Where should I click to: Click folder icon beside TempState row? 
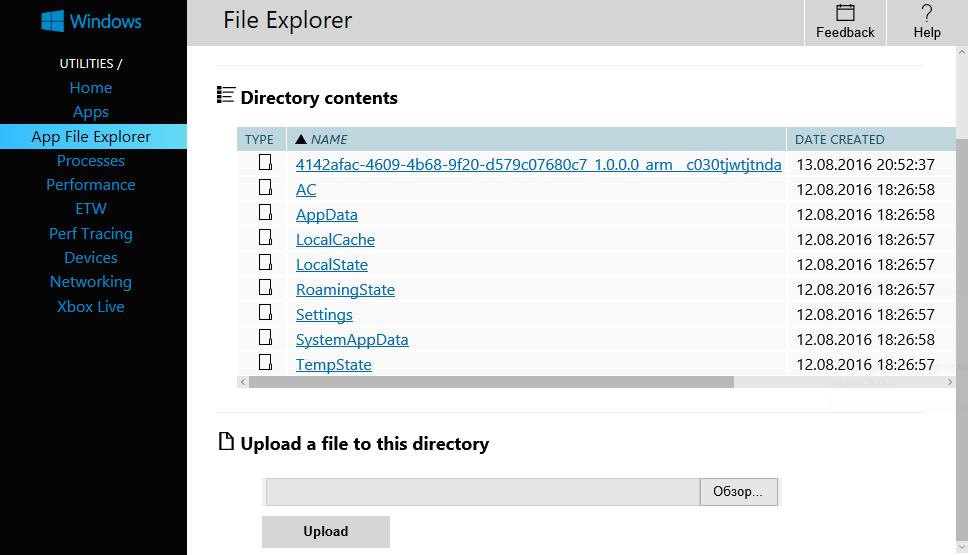pos(265,363)
